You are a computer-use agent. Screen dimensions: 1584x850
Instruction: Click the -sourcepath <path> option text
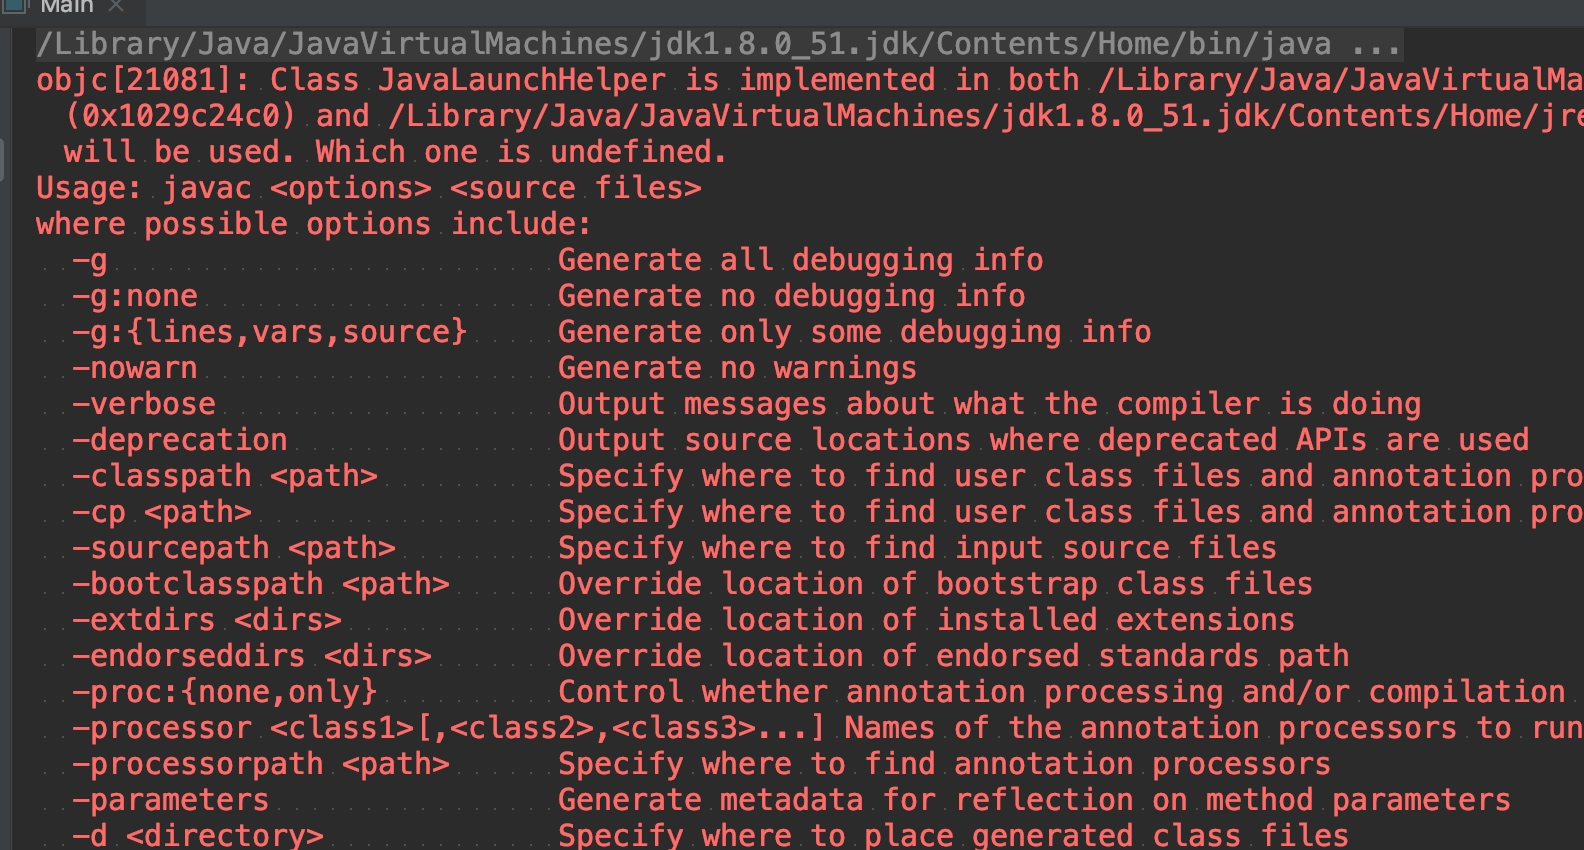234,549
